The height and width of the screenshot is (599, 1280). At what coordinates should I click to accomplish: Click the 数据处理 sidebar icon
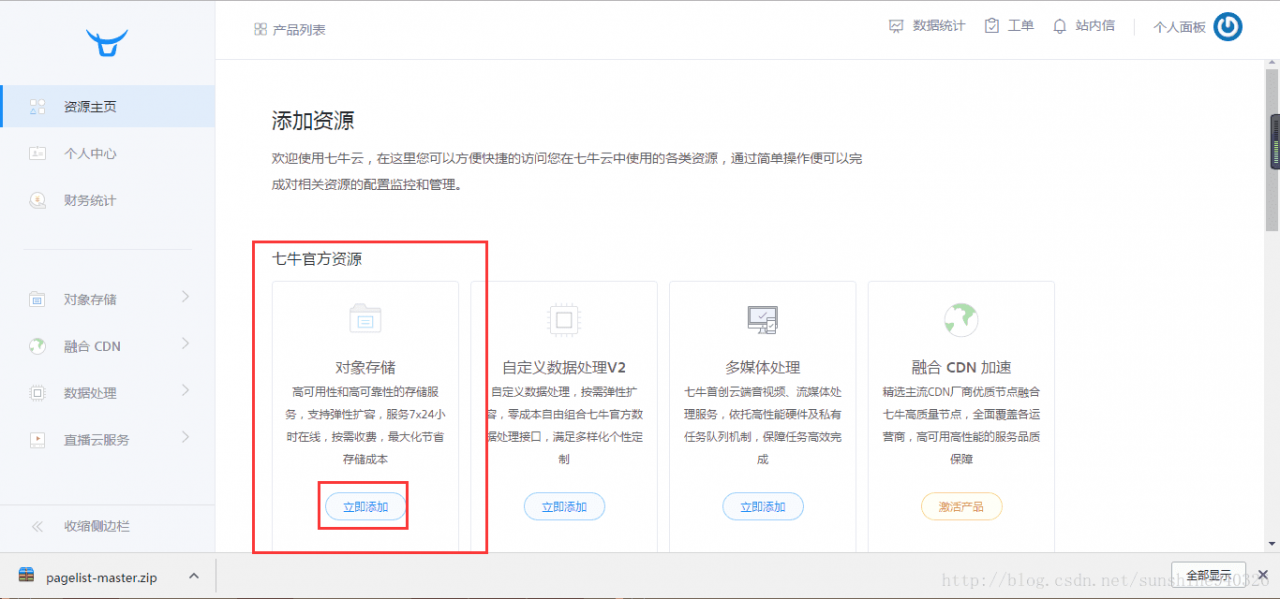38,393
